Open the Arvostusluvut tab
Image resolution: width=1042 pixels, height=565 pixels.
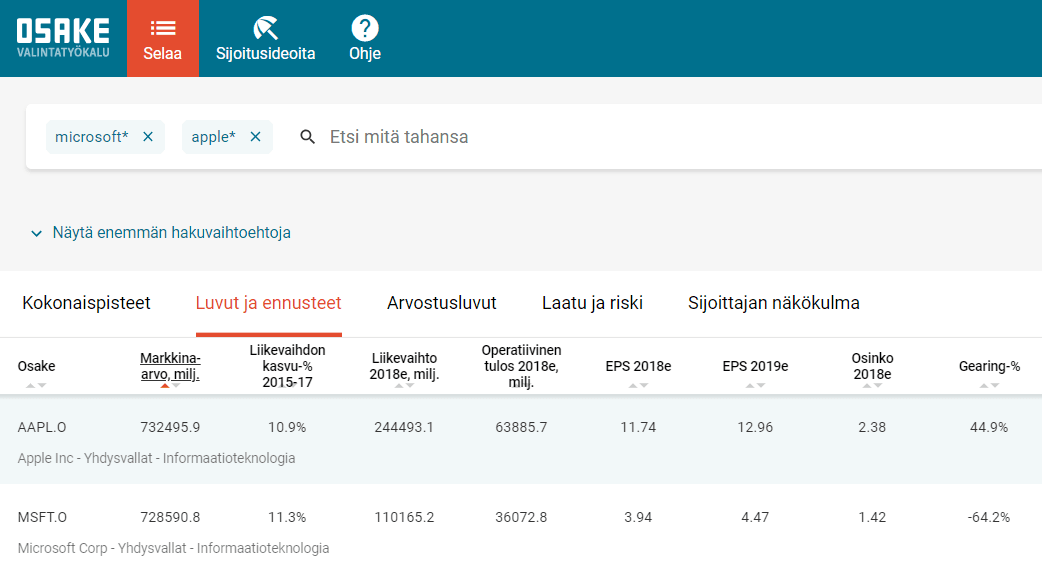(x=442, y=303)
